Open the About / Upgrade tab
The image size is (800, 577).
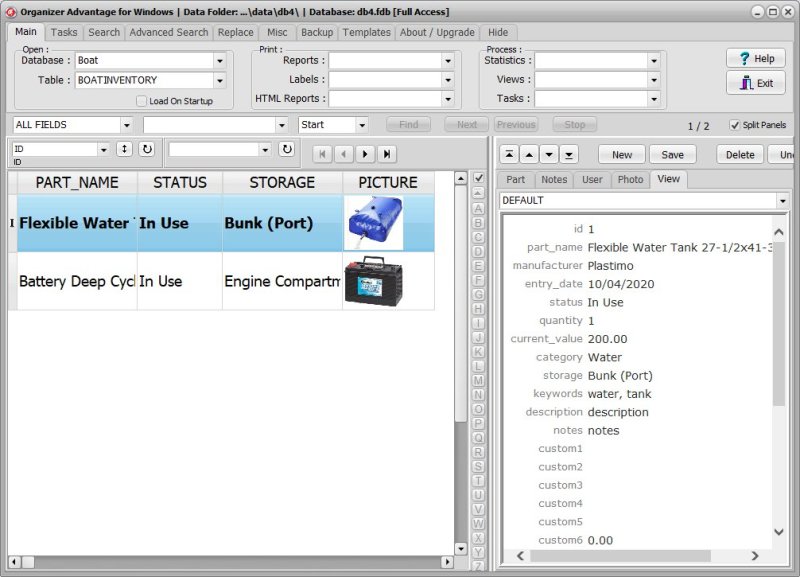click(437, 32)
